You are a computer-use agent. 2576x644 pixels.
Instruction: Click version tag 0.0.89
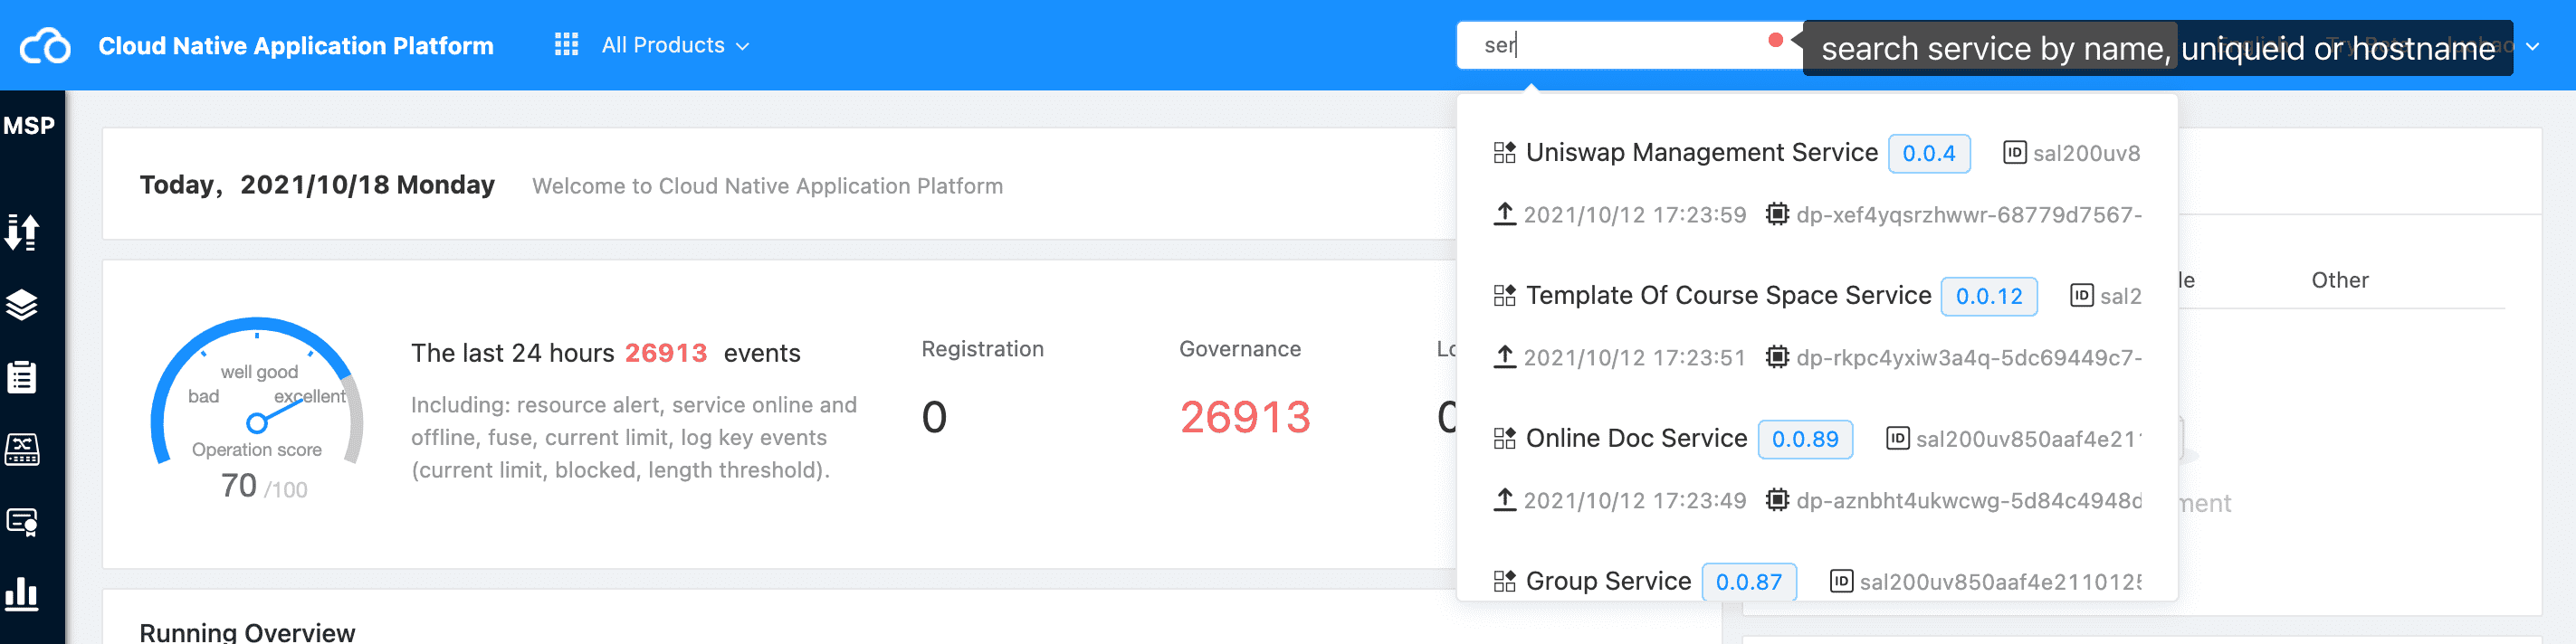click(1805, 440)
